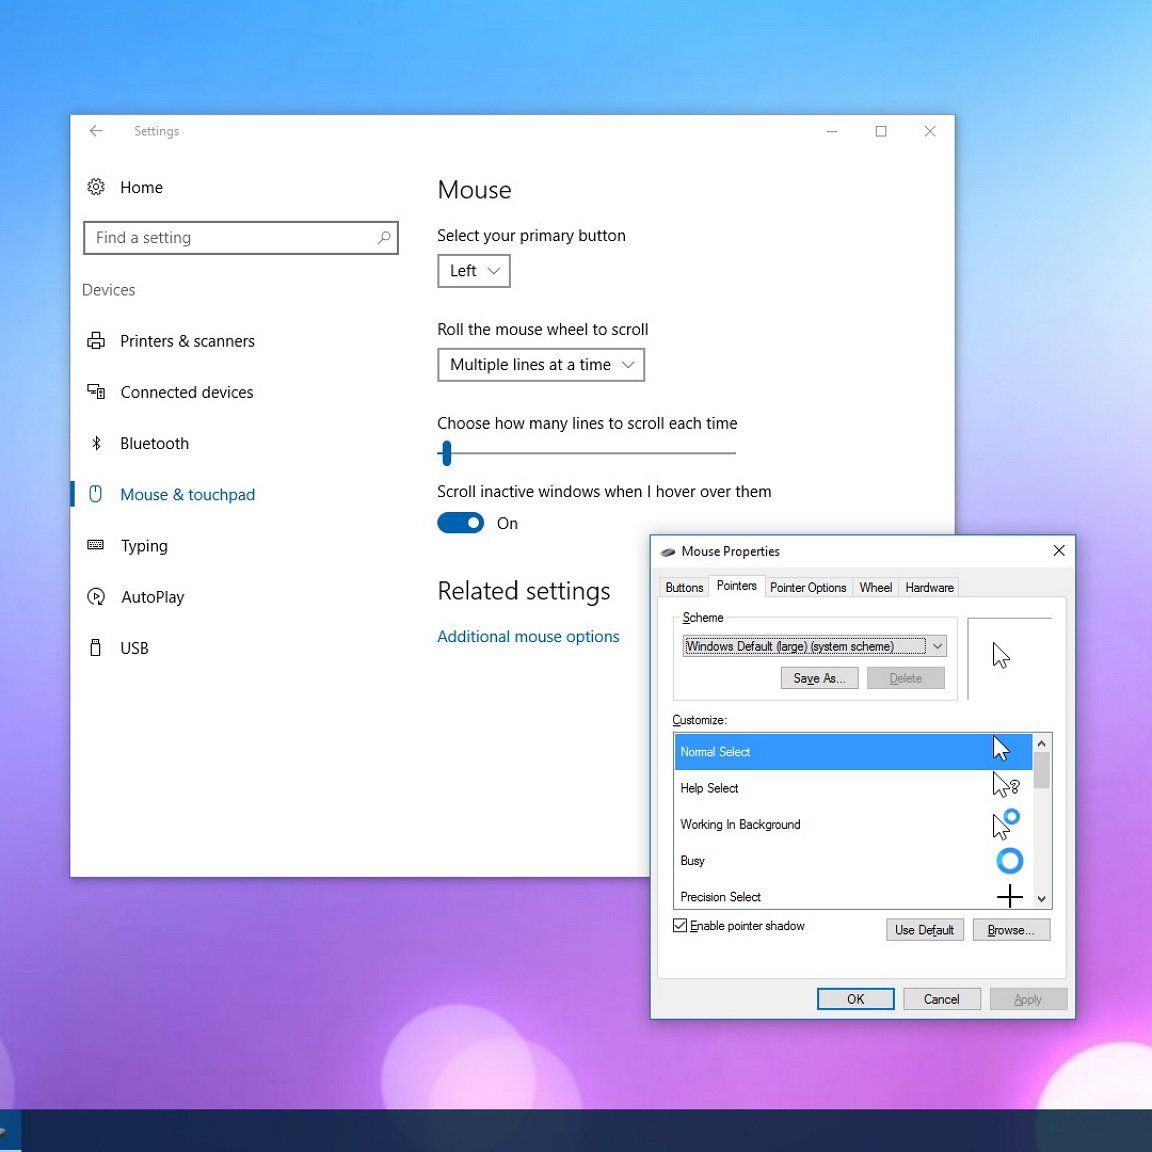Click the Use Default button
1152x1152 pixels.
pos(924,930)
